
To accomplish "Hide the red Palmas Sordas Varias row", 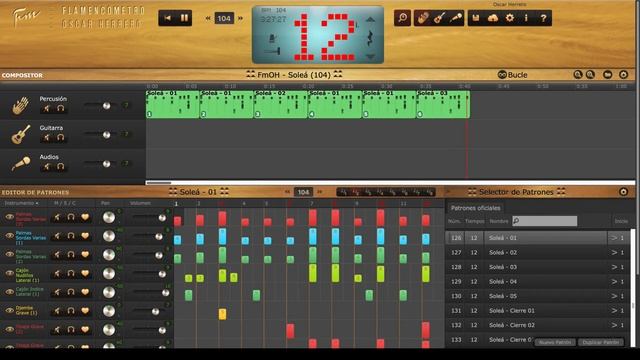I will pyautogui.click(x=9, y=217).
